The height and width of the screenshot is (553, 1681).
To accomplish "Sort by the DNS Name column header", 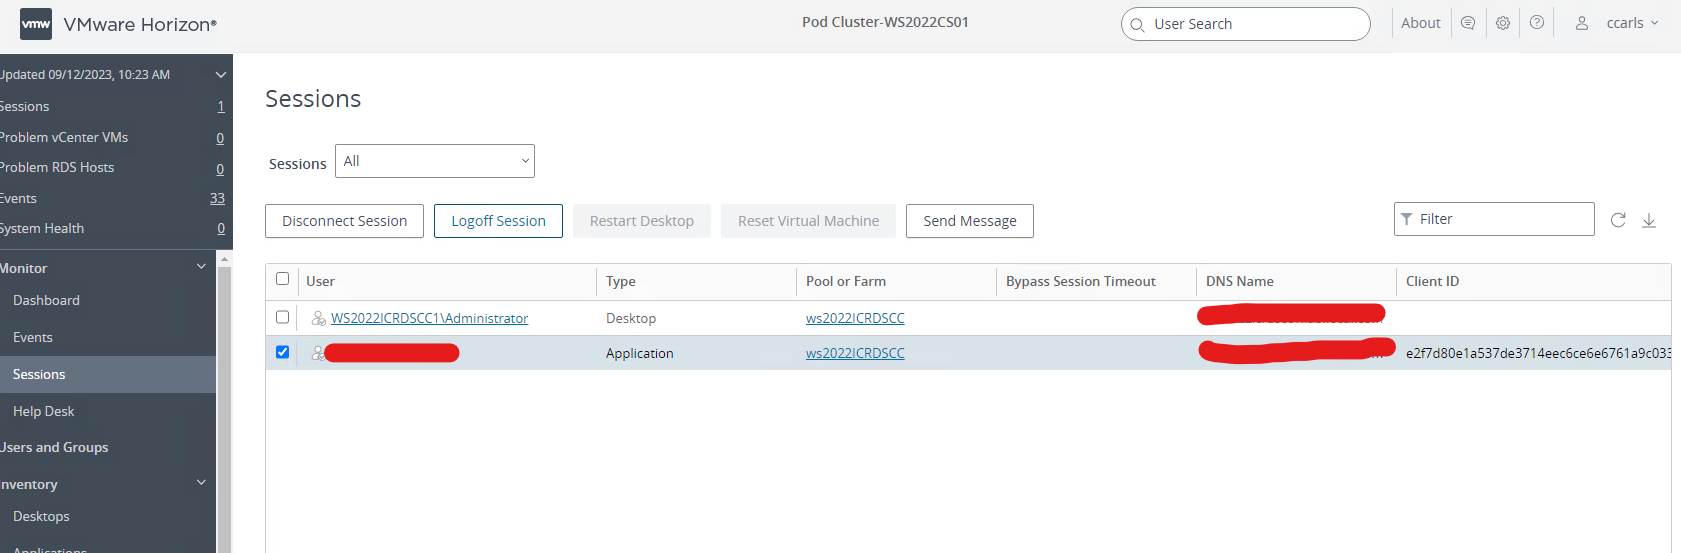I will pos(1239,281).
